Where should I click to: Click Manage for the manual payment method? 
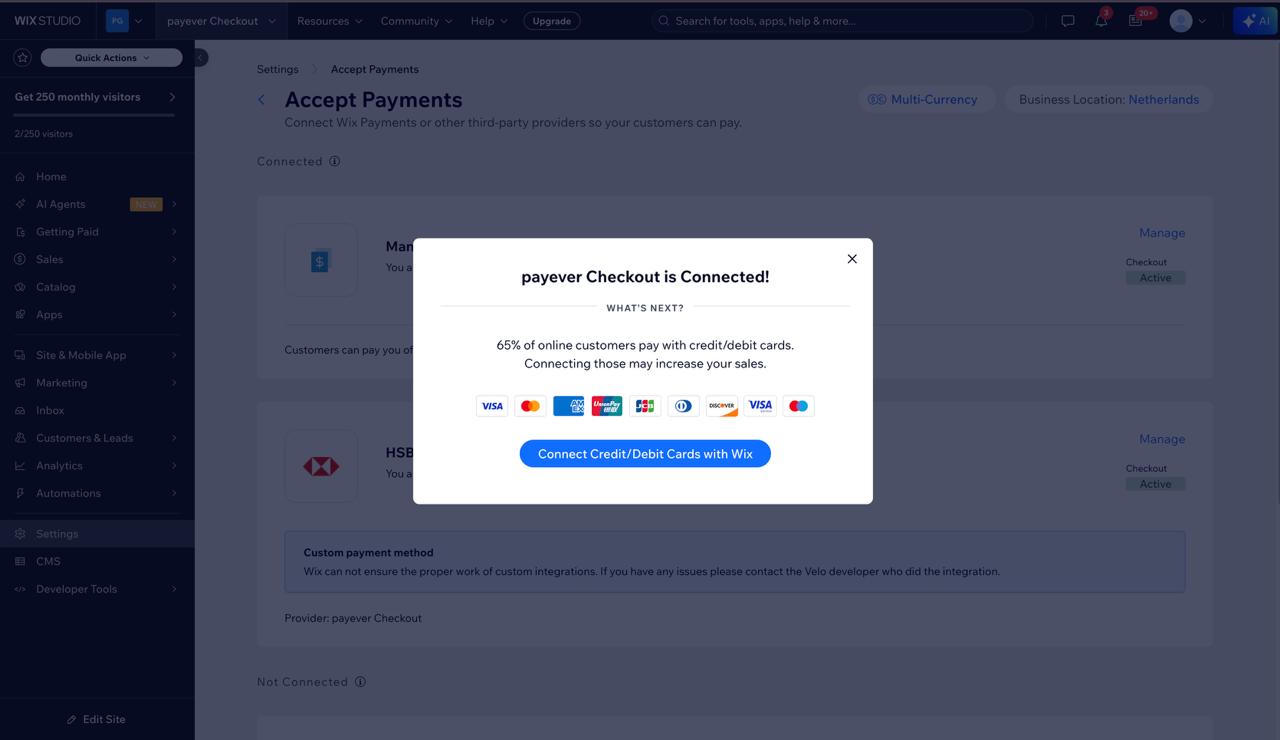point(1162,233)
